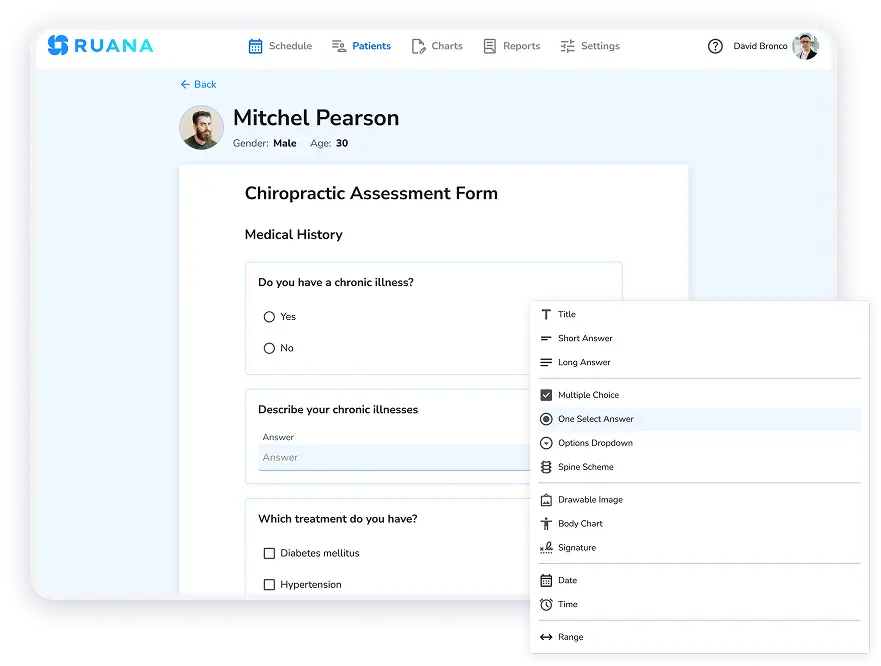Open Settings using the sliders icon
Image resolution: width=881 pixels, height=666 pixels.
567,46
